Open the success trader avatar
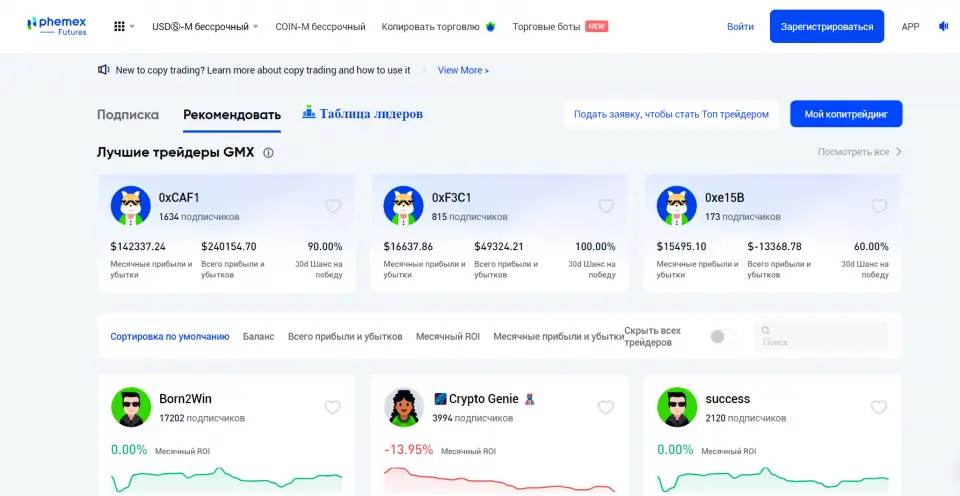Image resolution: width=960 pixels, height=496 pixels. [x=677, y=407]
